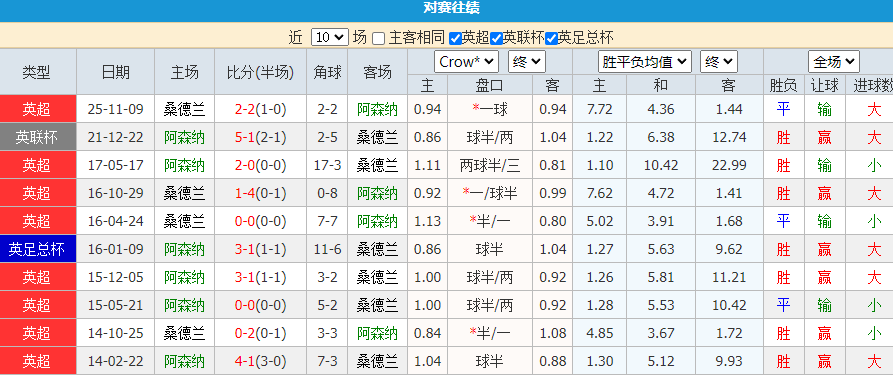The width and height of the screenshot is (893, 378).
Task: Click the corner count 11-6
Action: 327,249
